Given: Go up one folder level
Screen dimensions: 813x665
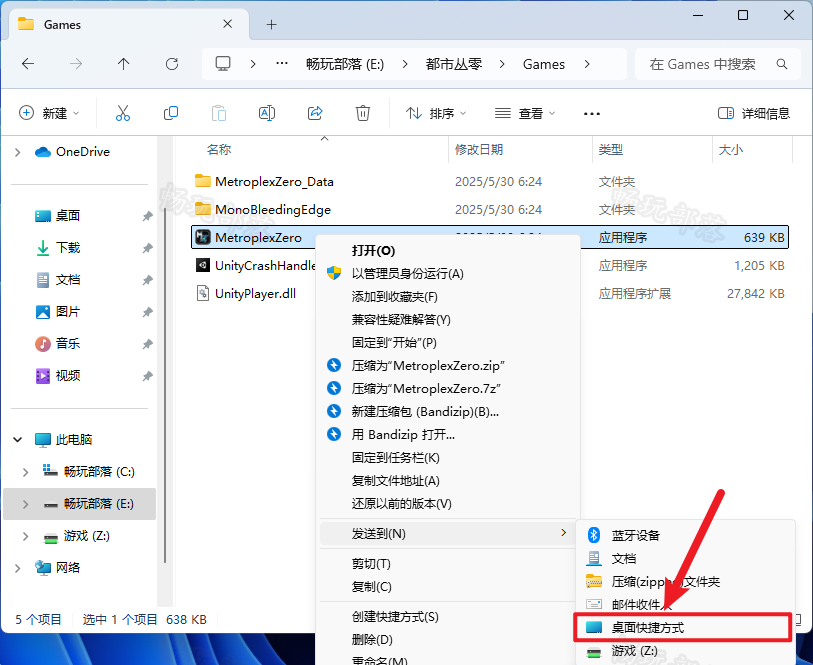Looking at the screenshot, I should [x=123, y=64].
